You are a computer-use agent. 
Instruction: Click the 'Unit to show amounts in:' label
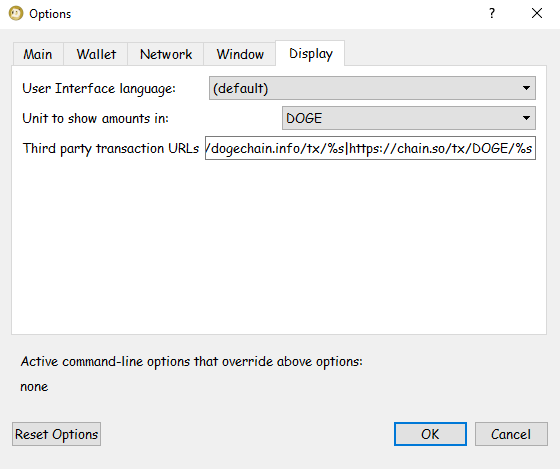tap(95, 118)
